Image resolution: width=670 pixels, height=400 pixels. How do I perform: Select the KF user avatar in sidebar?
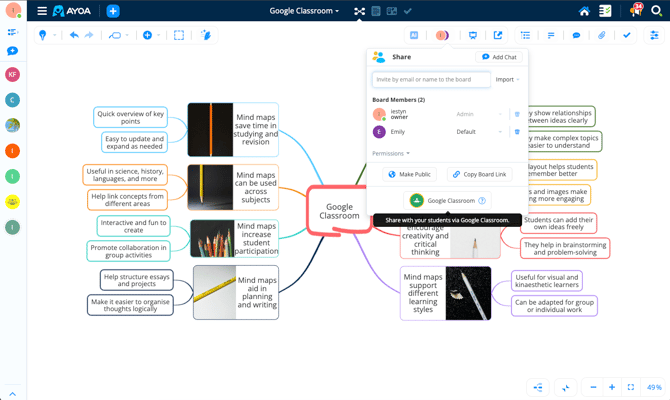pyautogui.click(x=12, y=74)
